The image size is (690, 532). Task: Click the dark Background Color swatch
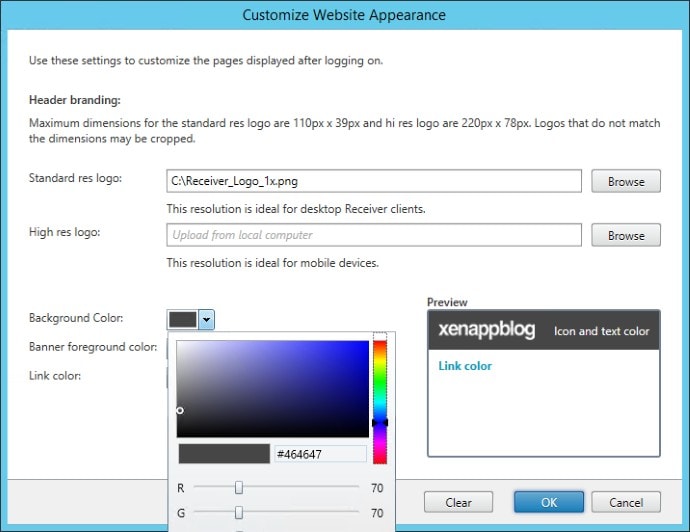pyautogui.click(x=182, y=320)
